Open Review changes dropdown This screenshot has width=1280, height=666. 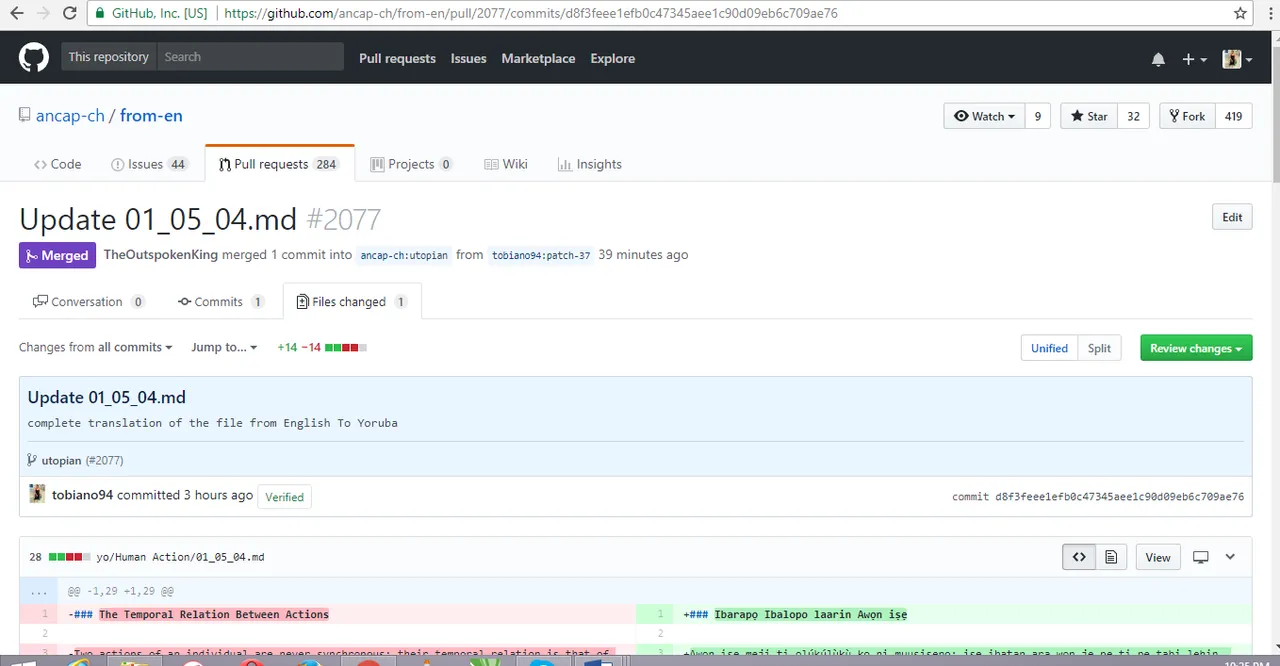point(1196,348)
